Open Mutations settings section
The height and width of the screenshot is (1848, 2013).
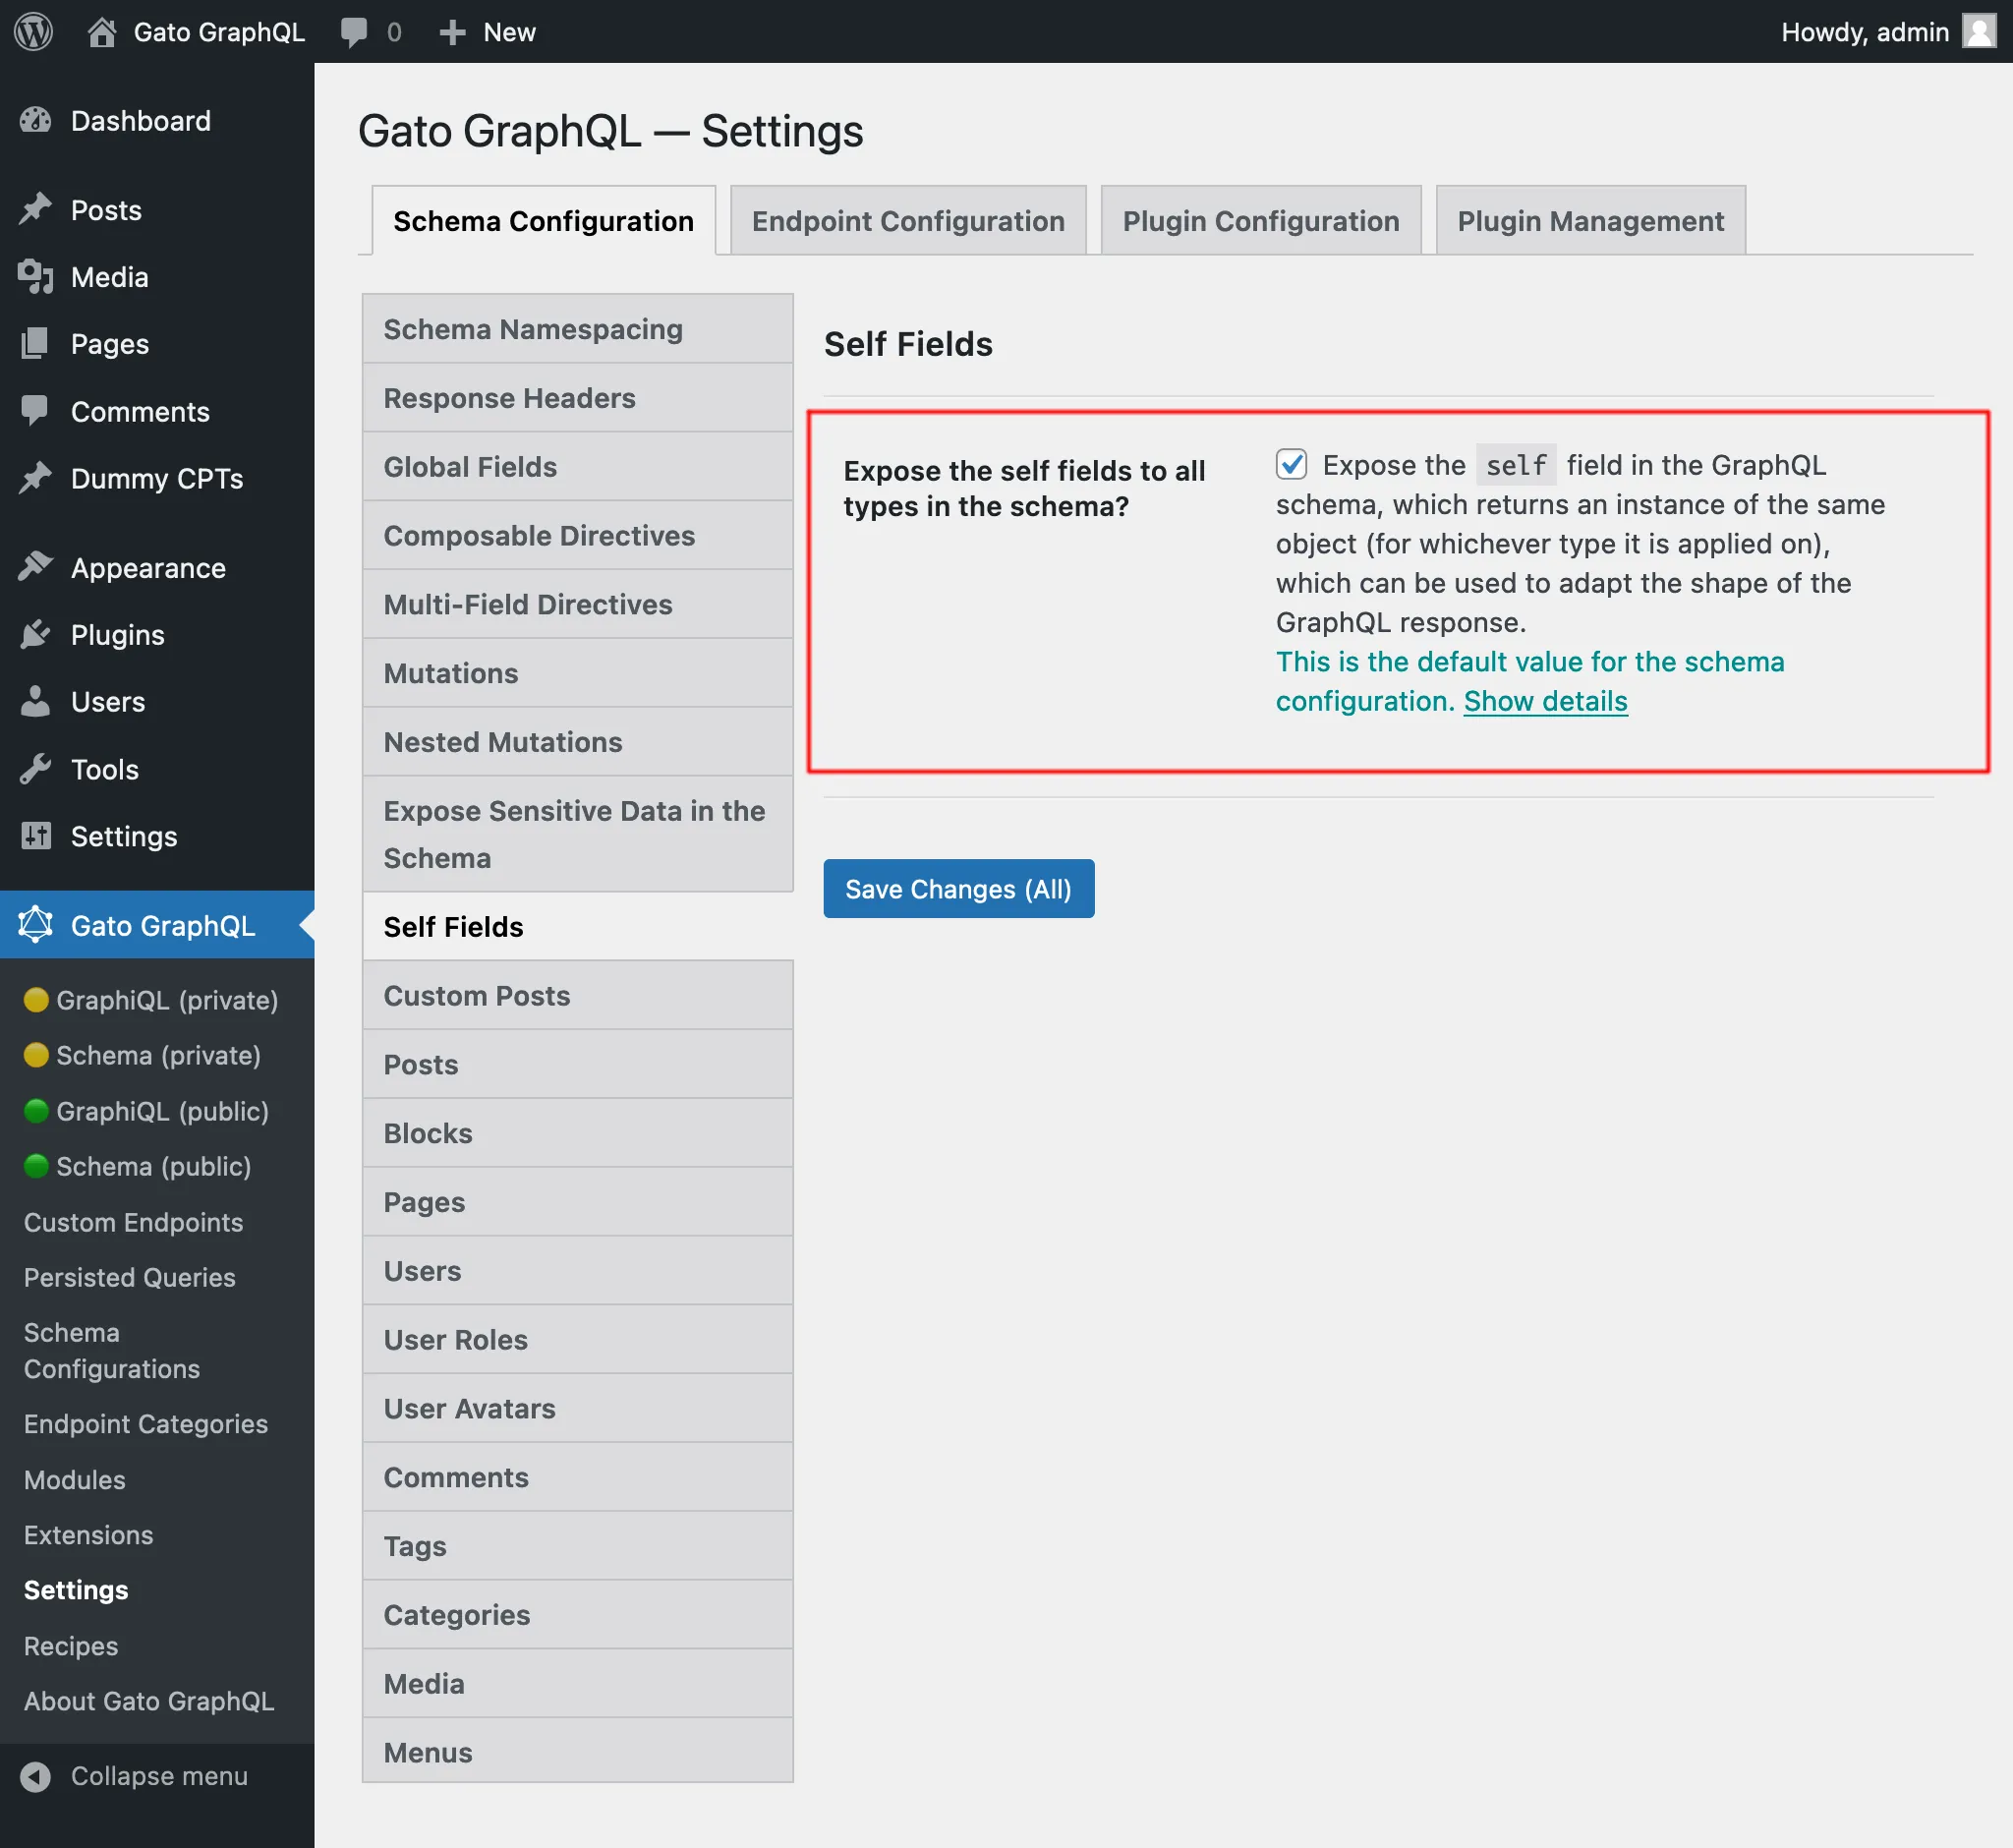click(x=578, y=674)
